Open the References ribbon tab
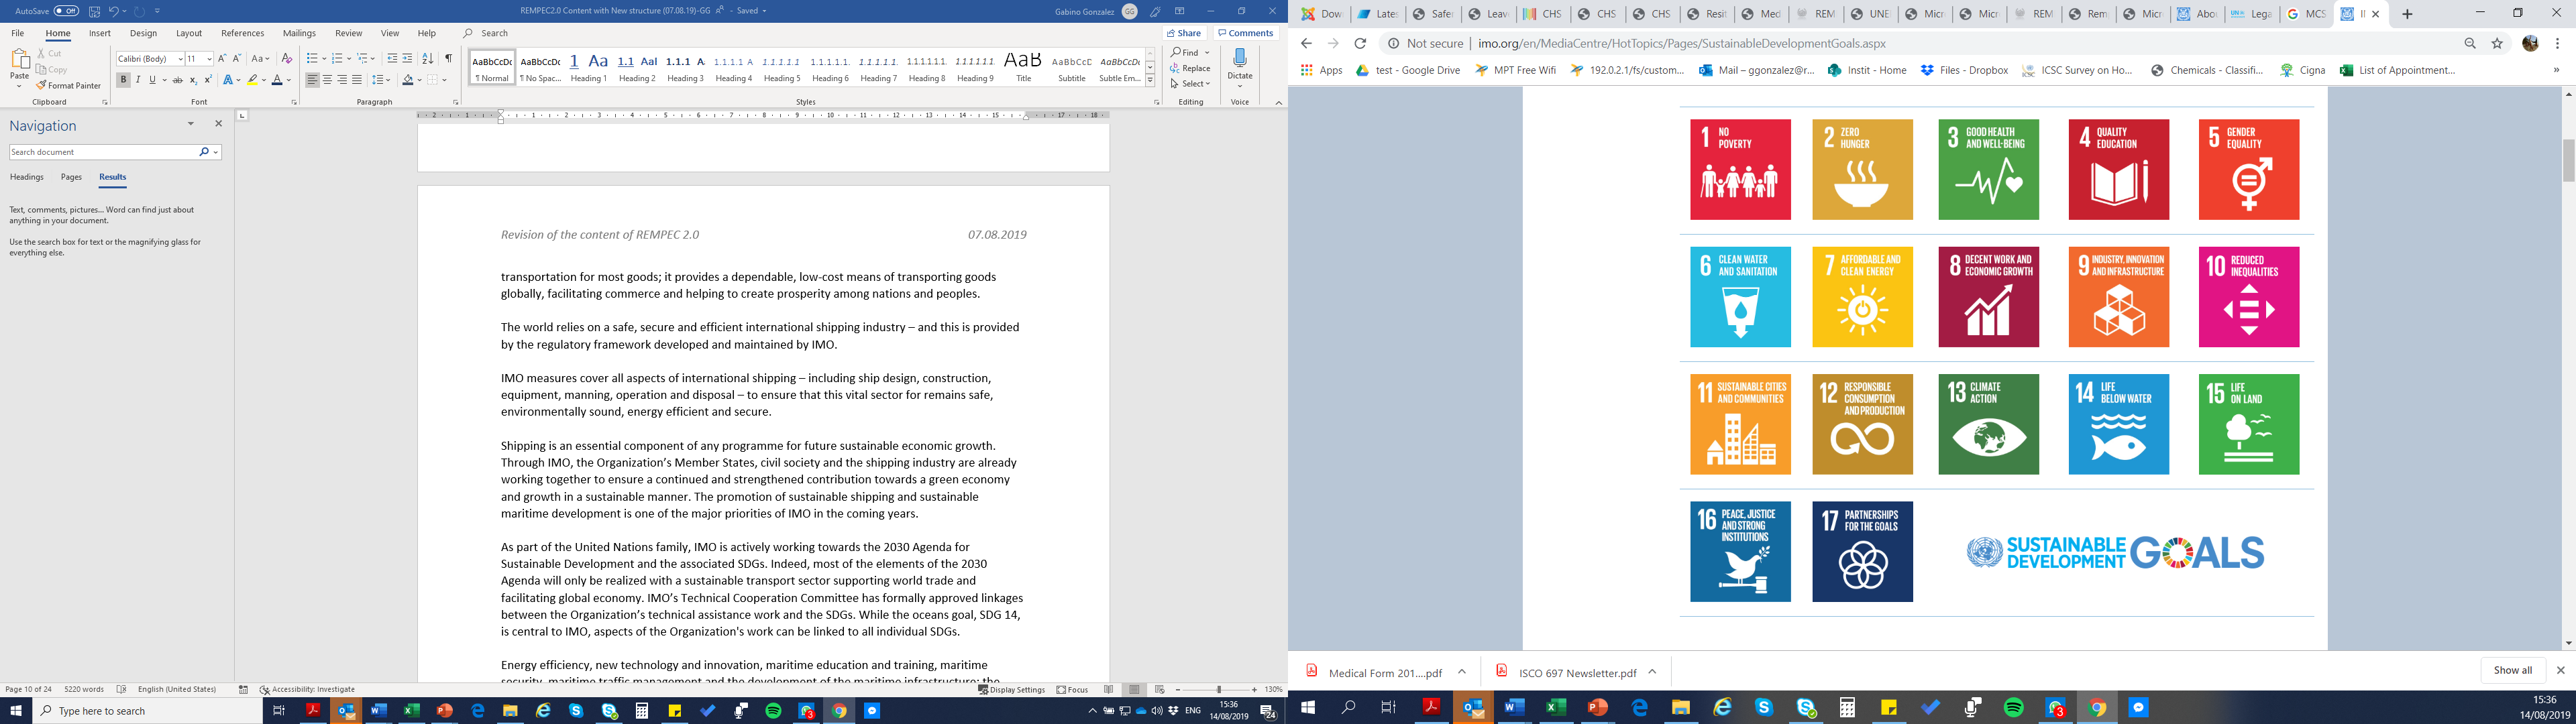 click(242, 33)
